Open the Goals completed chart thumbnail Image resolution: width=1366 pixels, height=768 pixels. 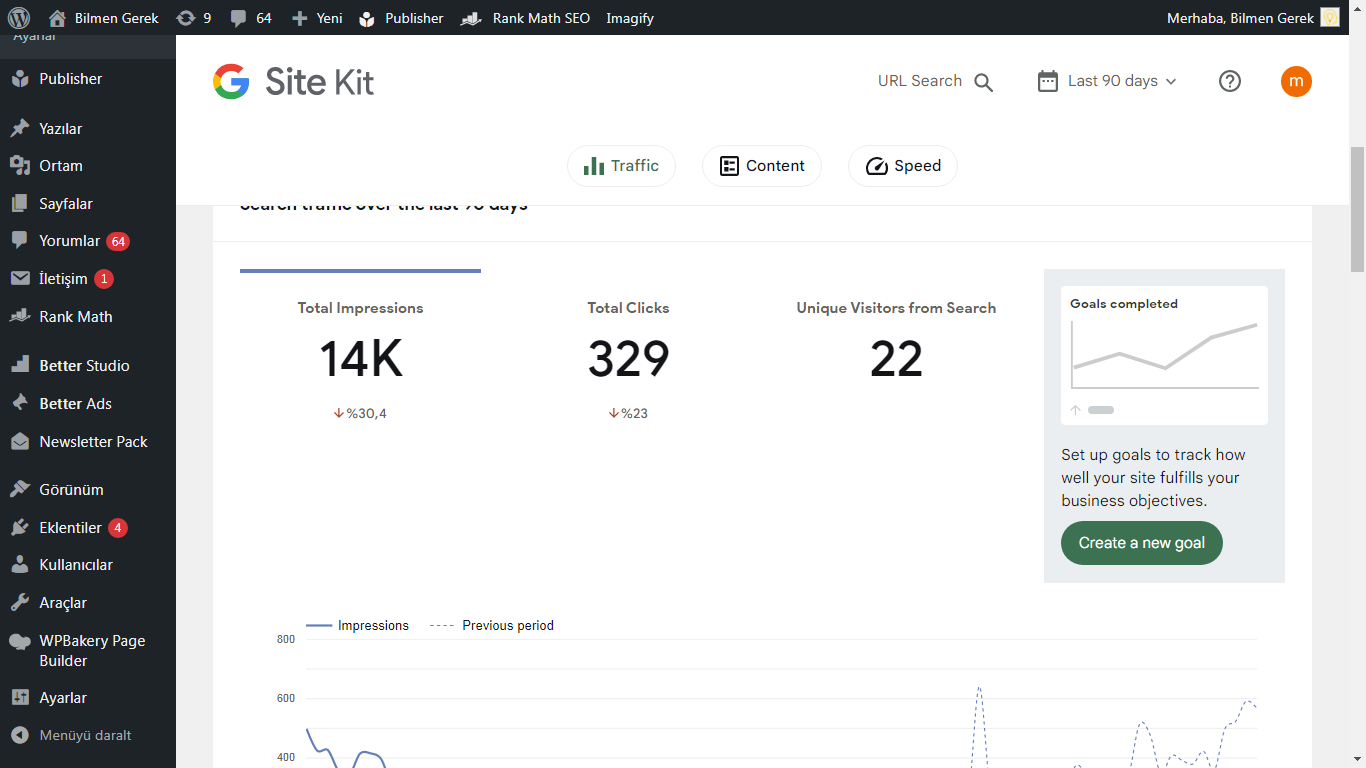tap(1164, 355)
